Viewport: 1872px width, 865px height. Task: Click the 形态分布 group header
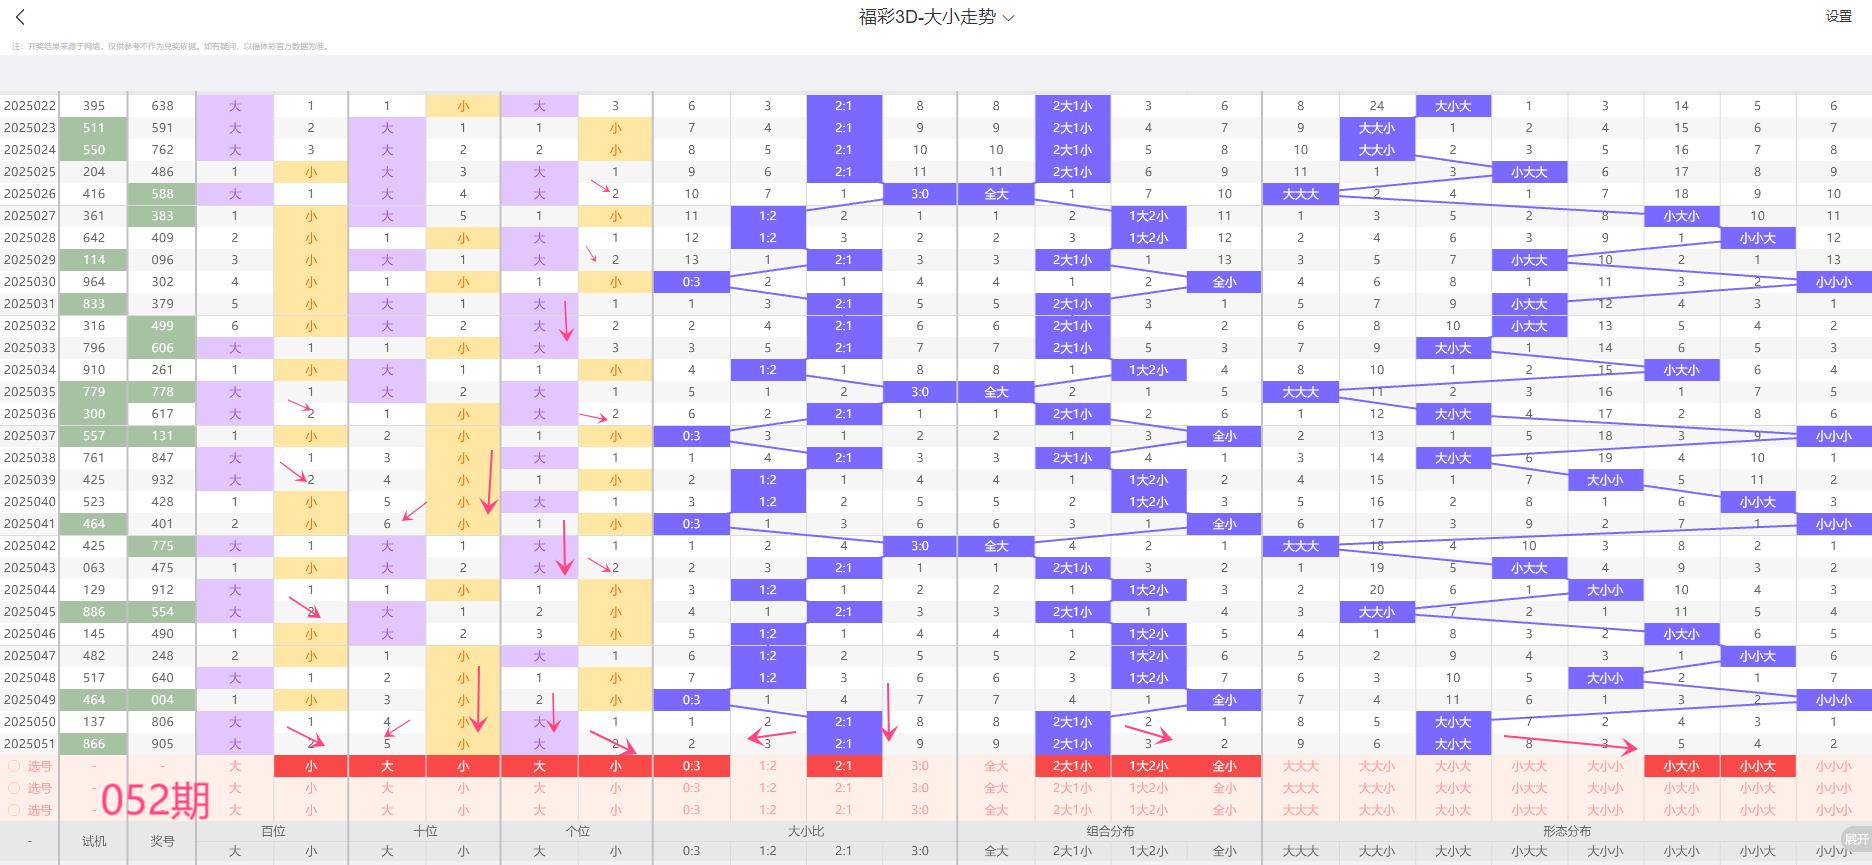click(x=1566, y=831)
